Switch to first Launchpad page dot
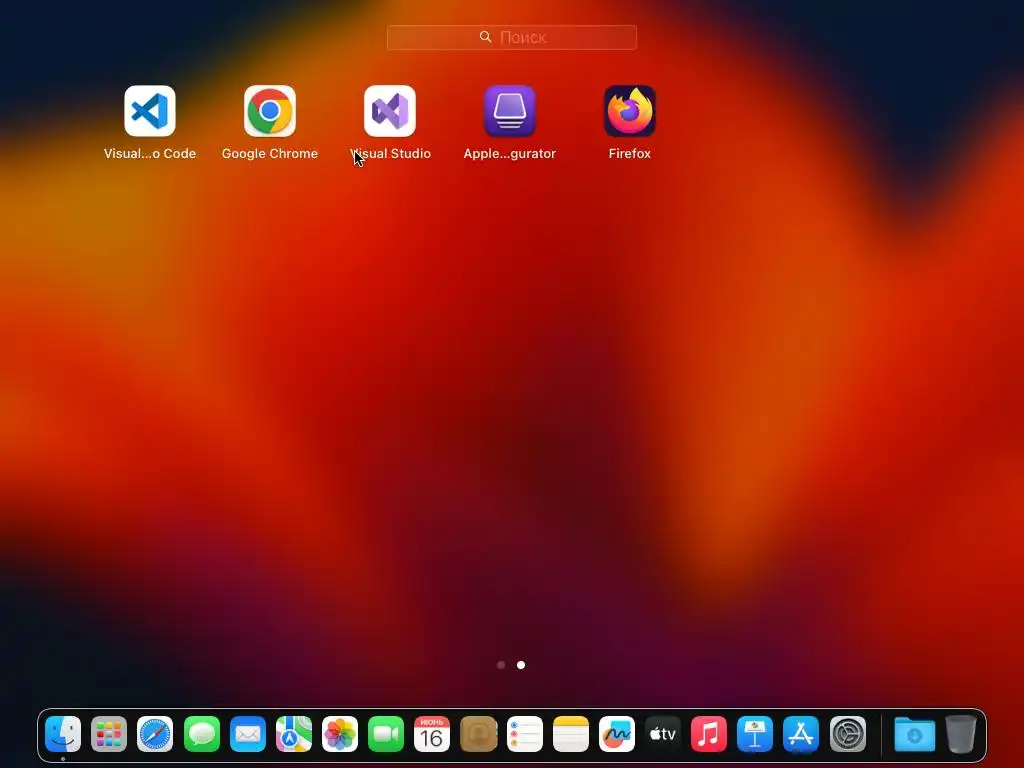 click(501, 665)
